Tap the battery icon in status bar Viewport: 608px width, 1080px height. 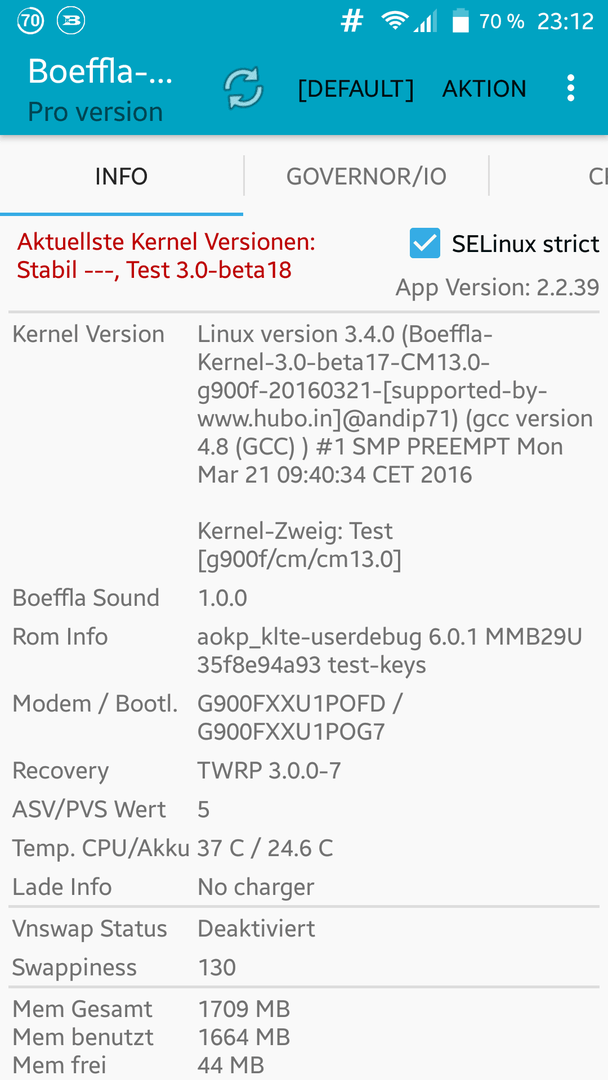pos(461,21)
